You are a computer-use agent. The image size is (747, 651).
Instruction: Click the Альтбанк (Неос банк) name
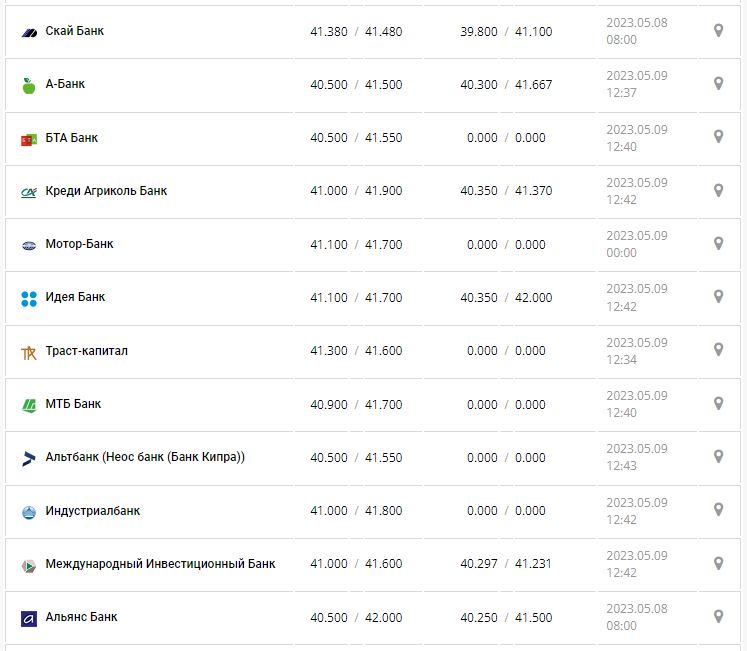point(145,457)
